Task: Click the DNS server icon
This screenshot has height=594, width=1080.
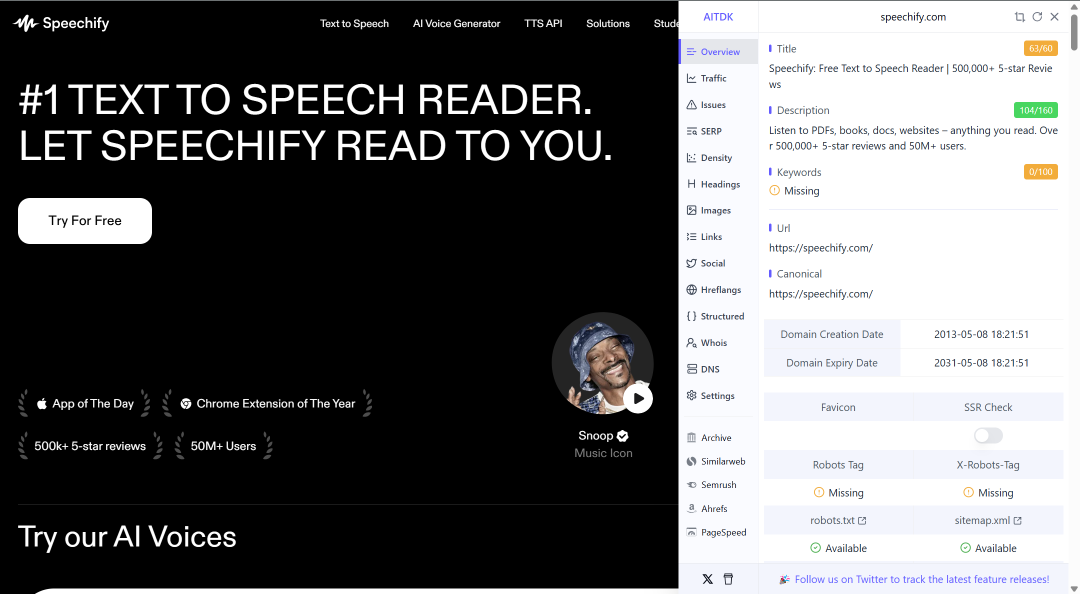Action: tap(692, 369)
